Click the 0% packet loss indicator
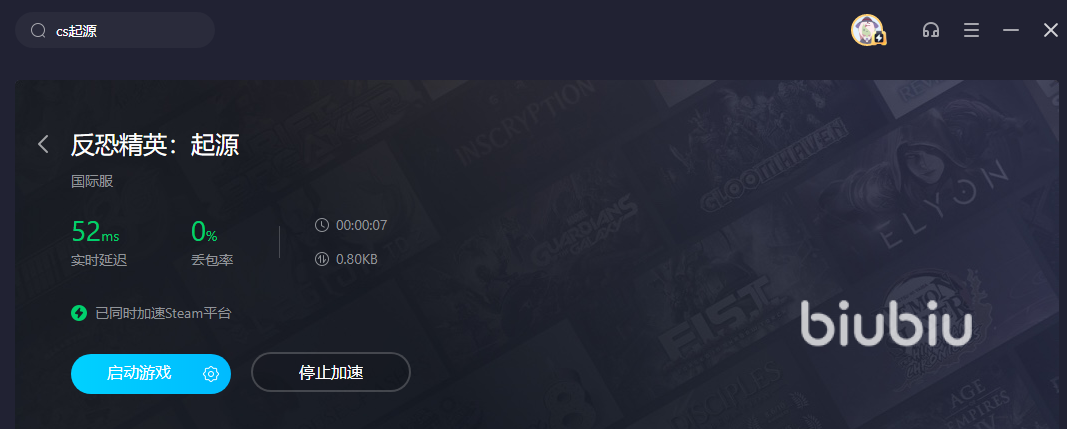Image resolution: width=1067 pixels, height=429 pixels. point(204,232)
